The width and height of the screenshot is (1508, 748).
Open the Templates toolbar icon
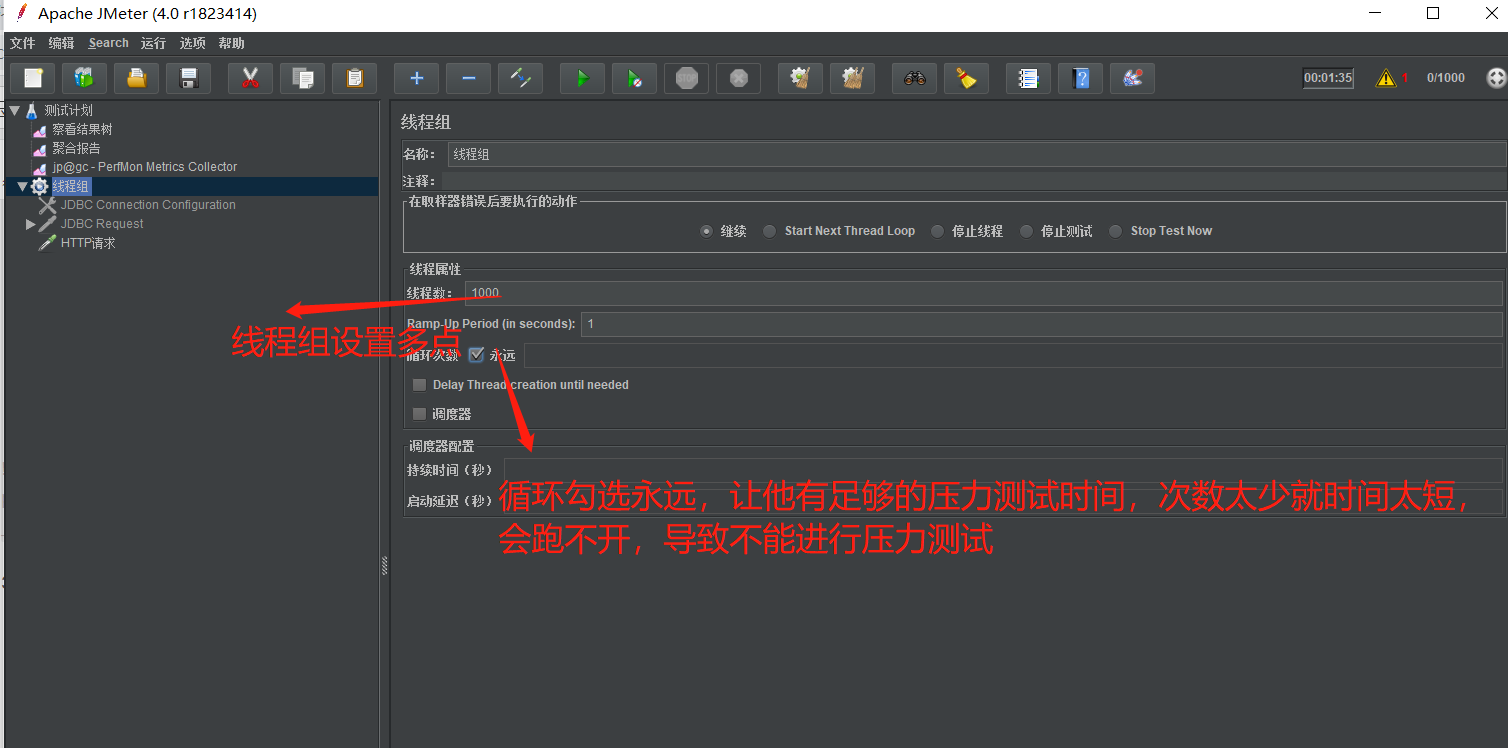click(x=85, y=78)
